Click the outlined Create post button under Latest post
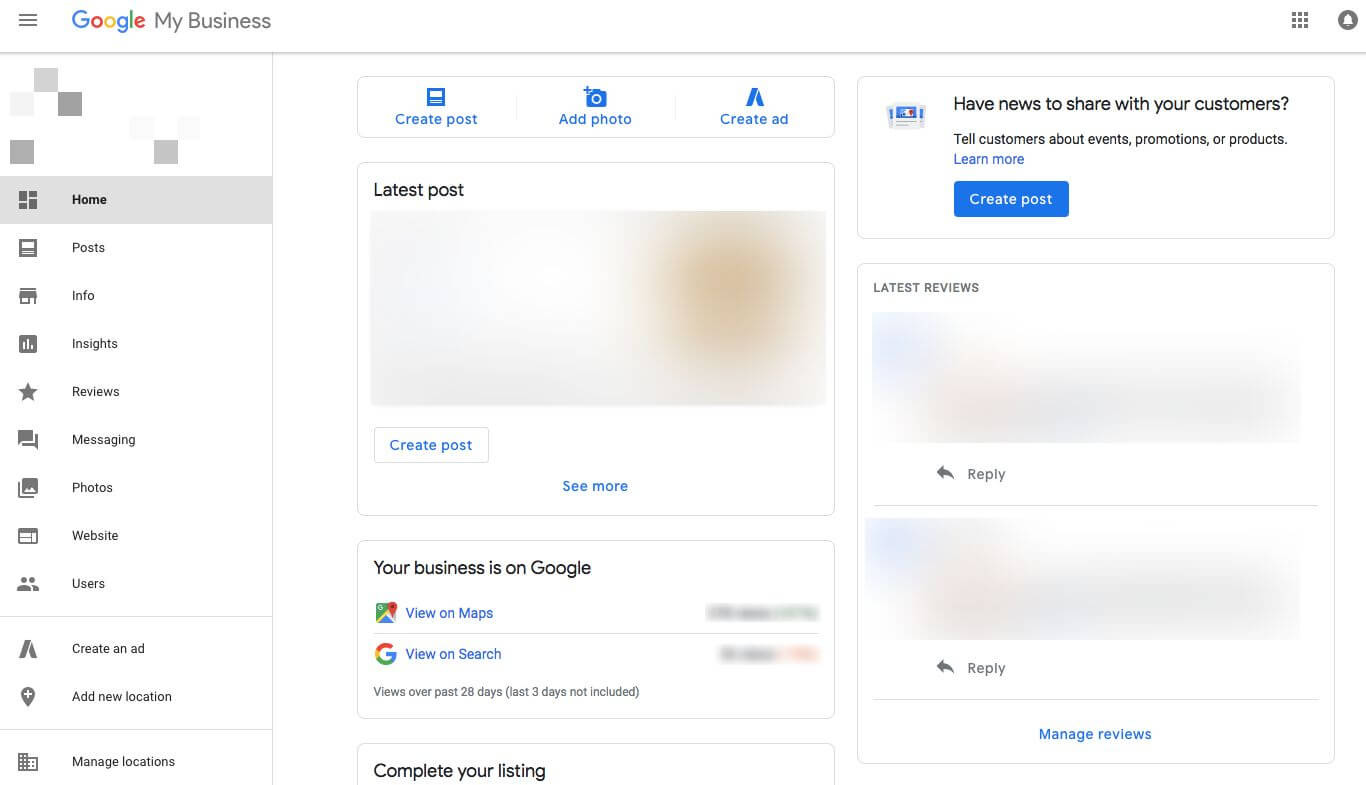 tap(431, 445)
